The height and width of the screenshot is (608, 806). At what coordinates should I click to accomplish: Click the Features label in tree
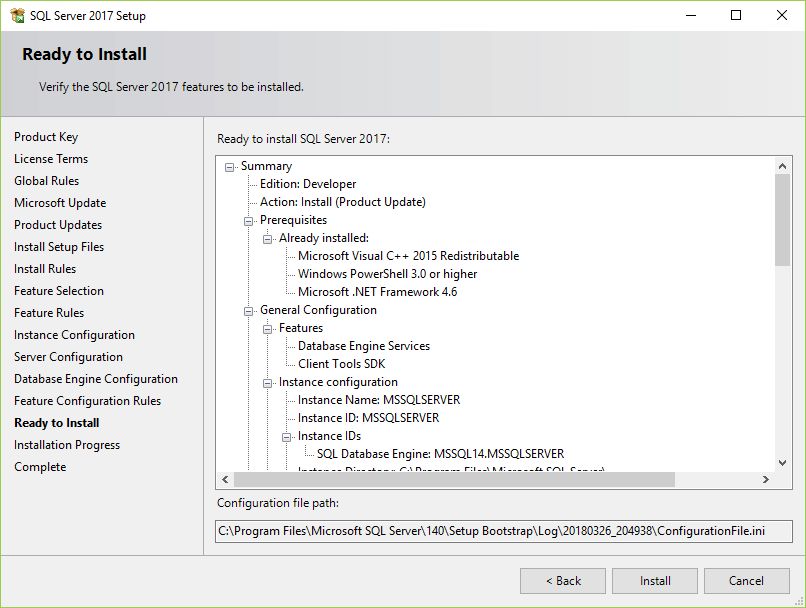301,328
